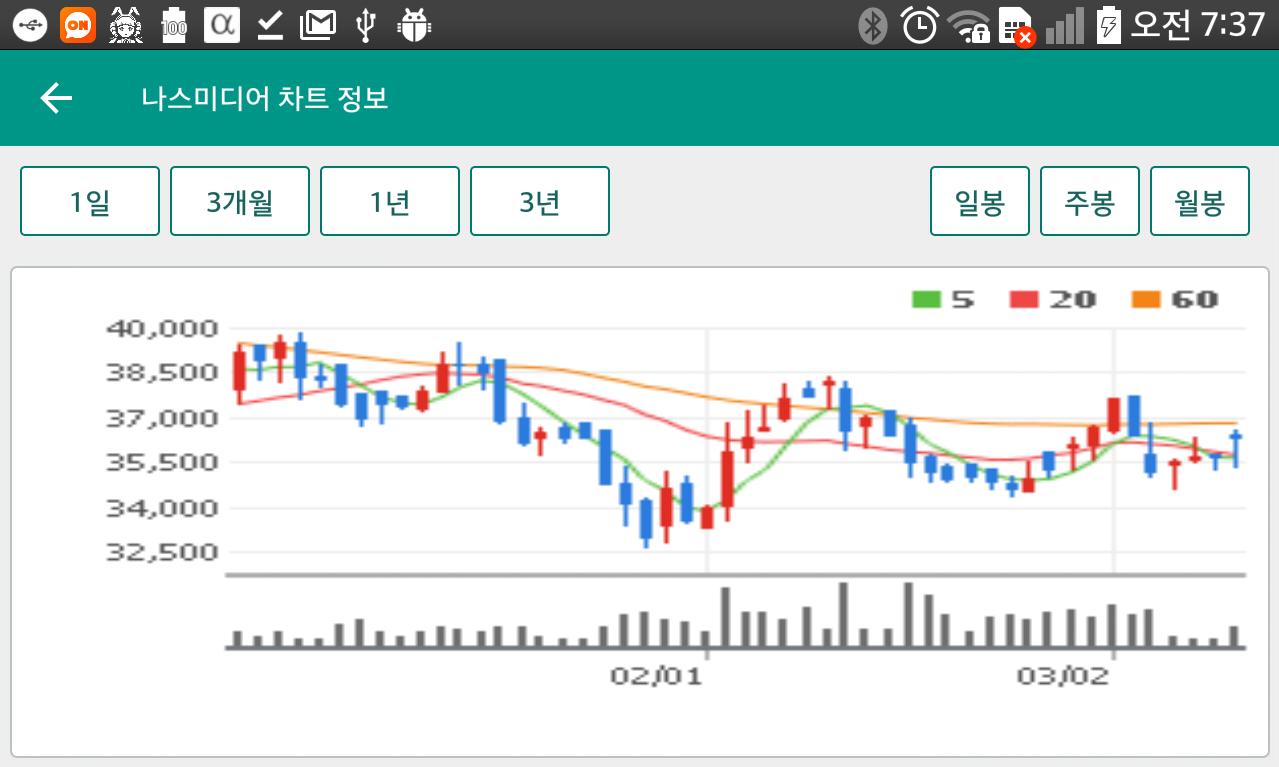Tap the alpha app notification icon
This screenshot has height=767, width=1279.
[x=222, y=25]
